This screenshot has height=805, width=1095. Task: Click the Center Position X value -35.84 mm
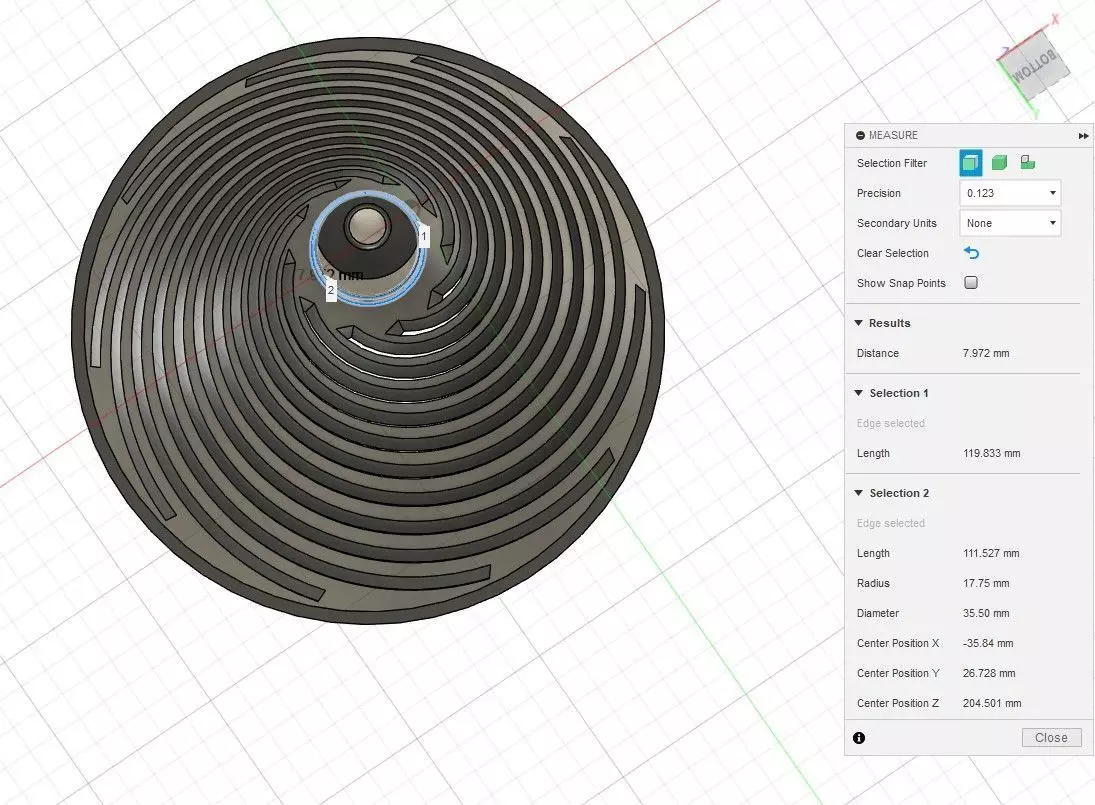point(987,643)
